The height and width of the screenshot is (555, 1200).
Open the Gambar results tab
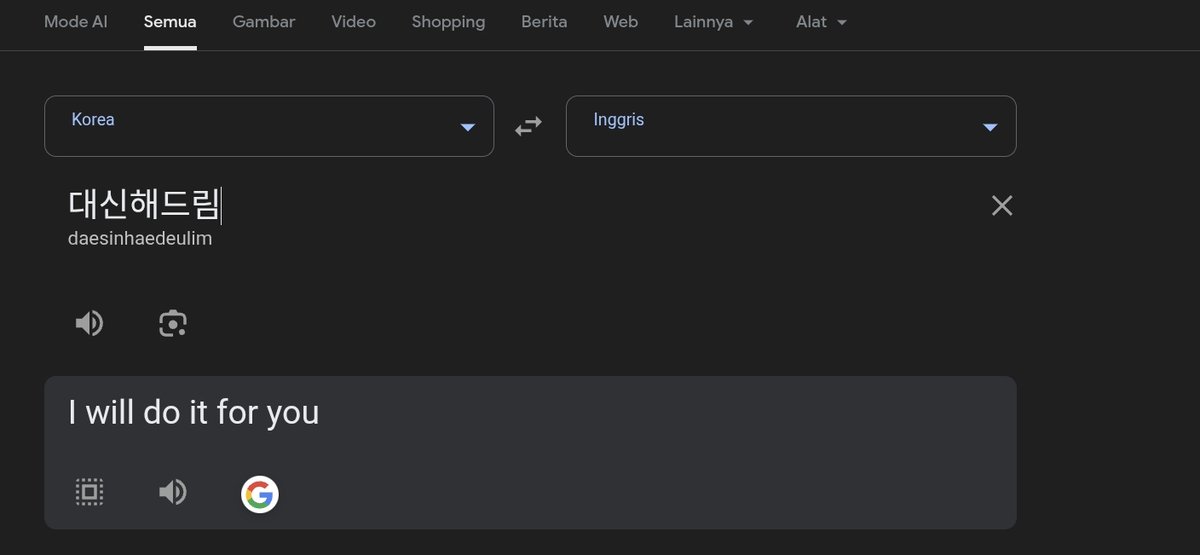(264, 22)
